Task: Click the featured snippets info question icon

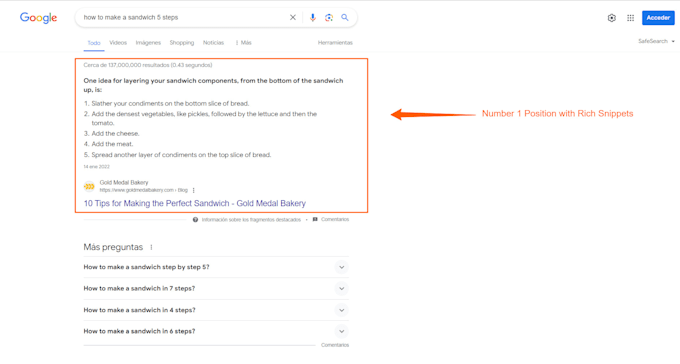Action: click(x=195, y=220)
